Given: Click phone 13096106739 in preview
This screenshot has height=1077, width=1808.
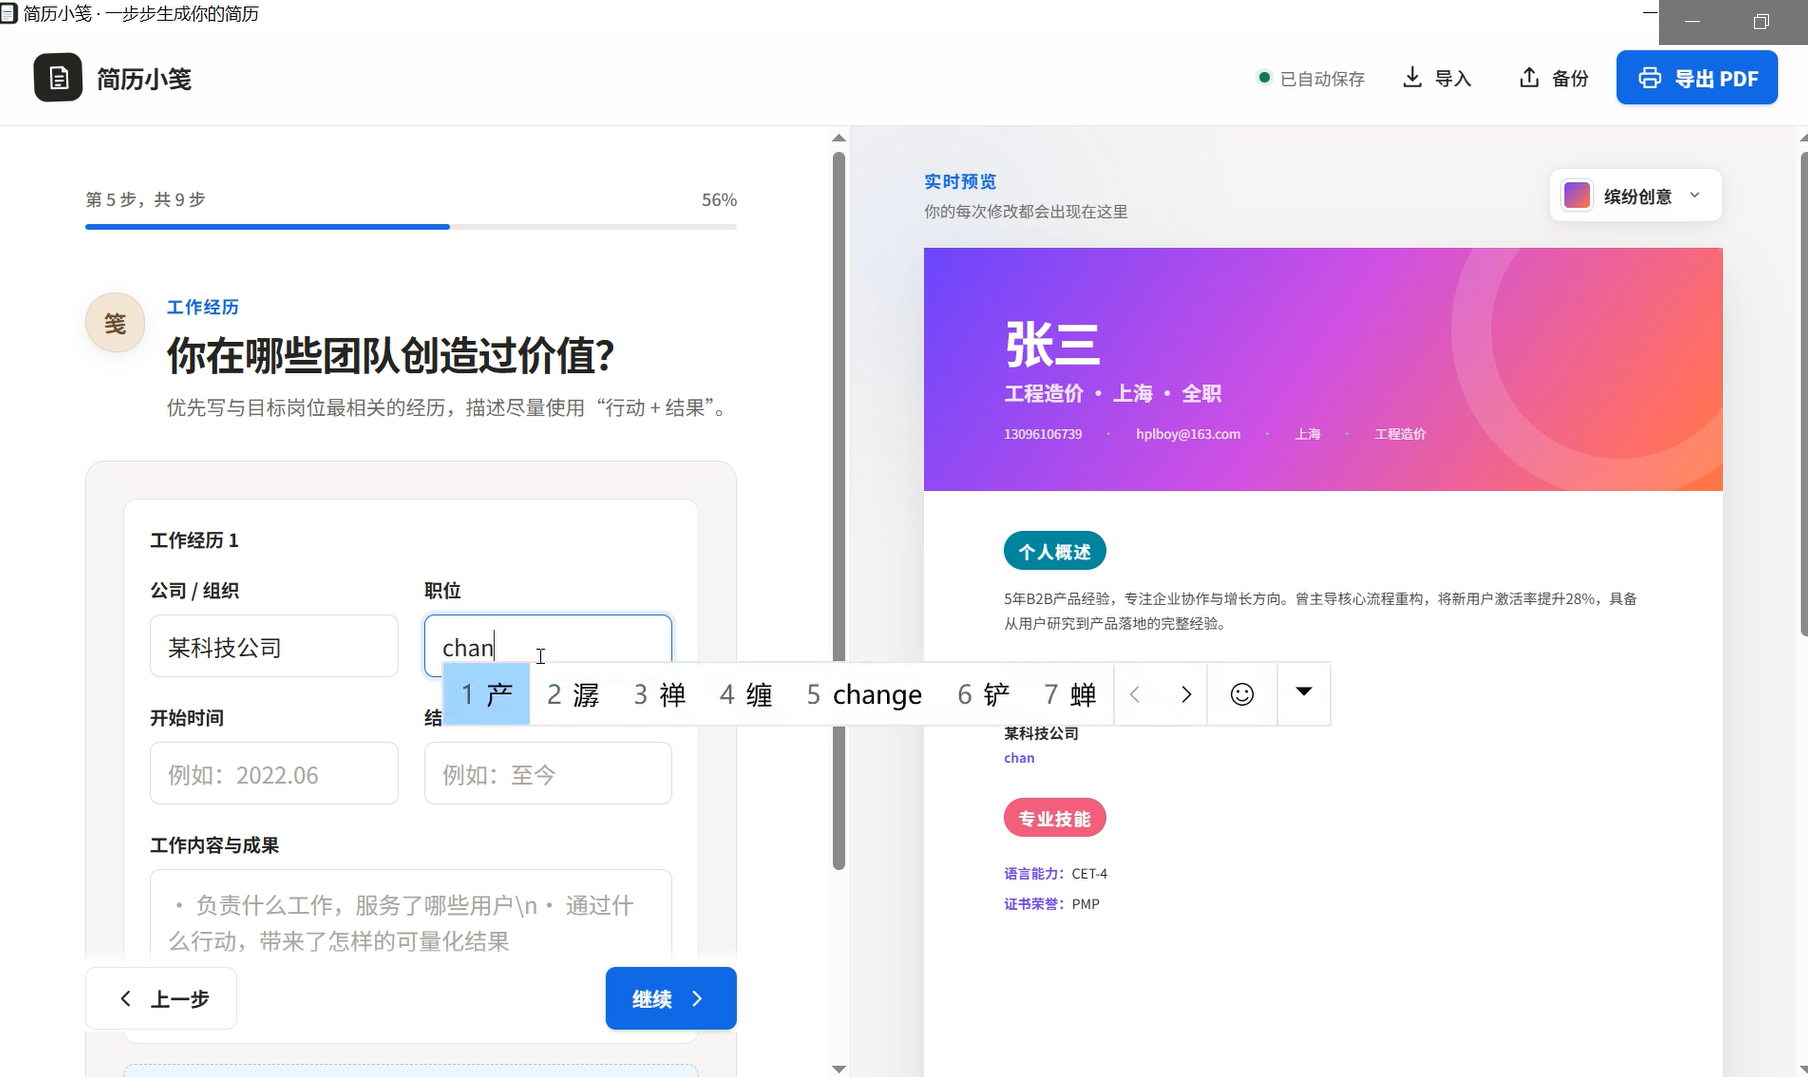Looking at the screenshot, I should (1043, 434).
